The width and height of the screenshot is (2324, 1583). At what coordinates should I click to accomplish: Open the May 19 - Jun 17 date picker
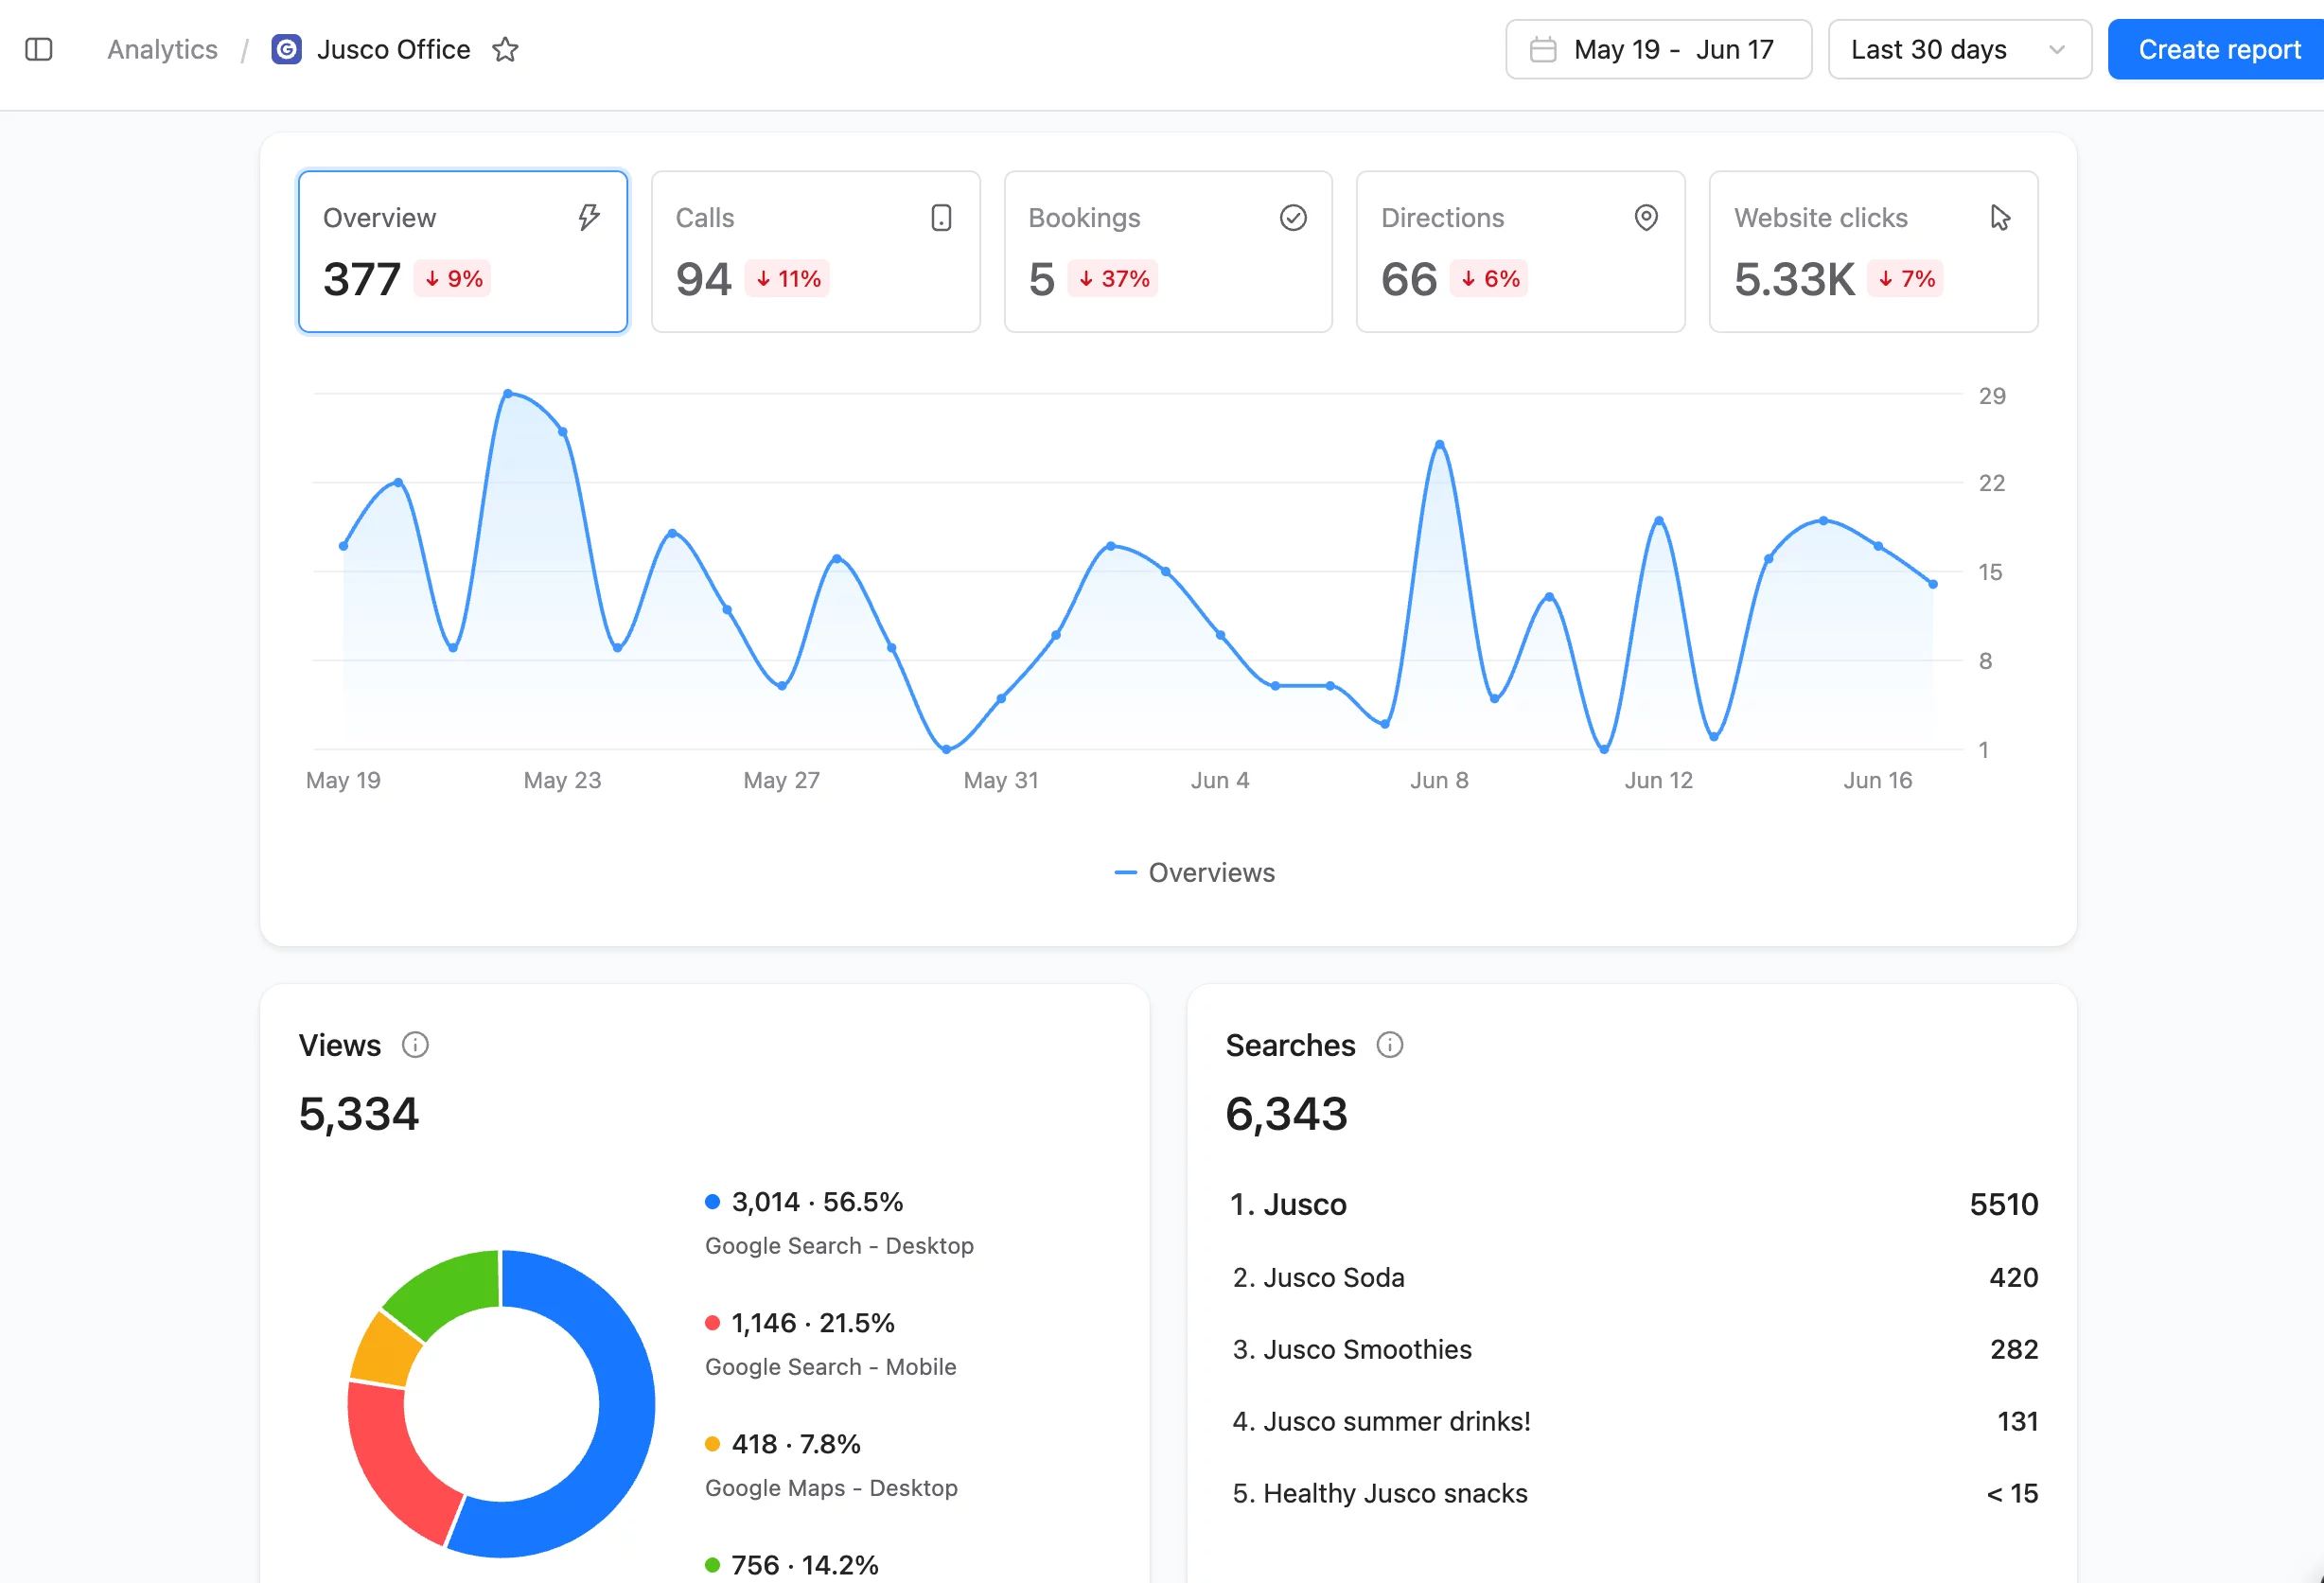click(1658, 49)
